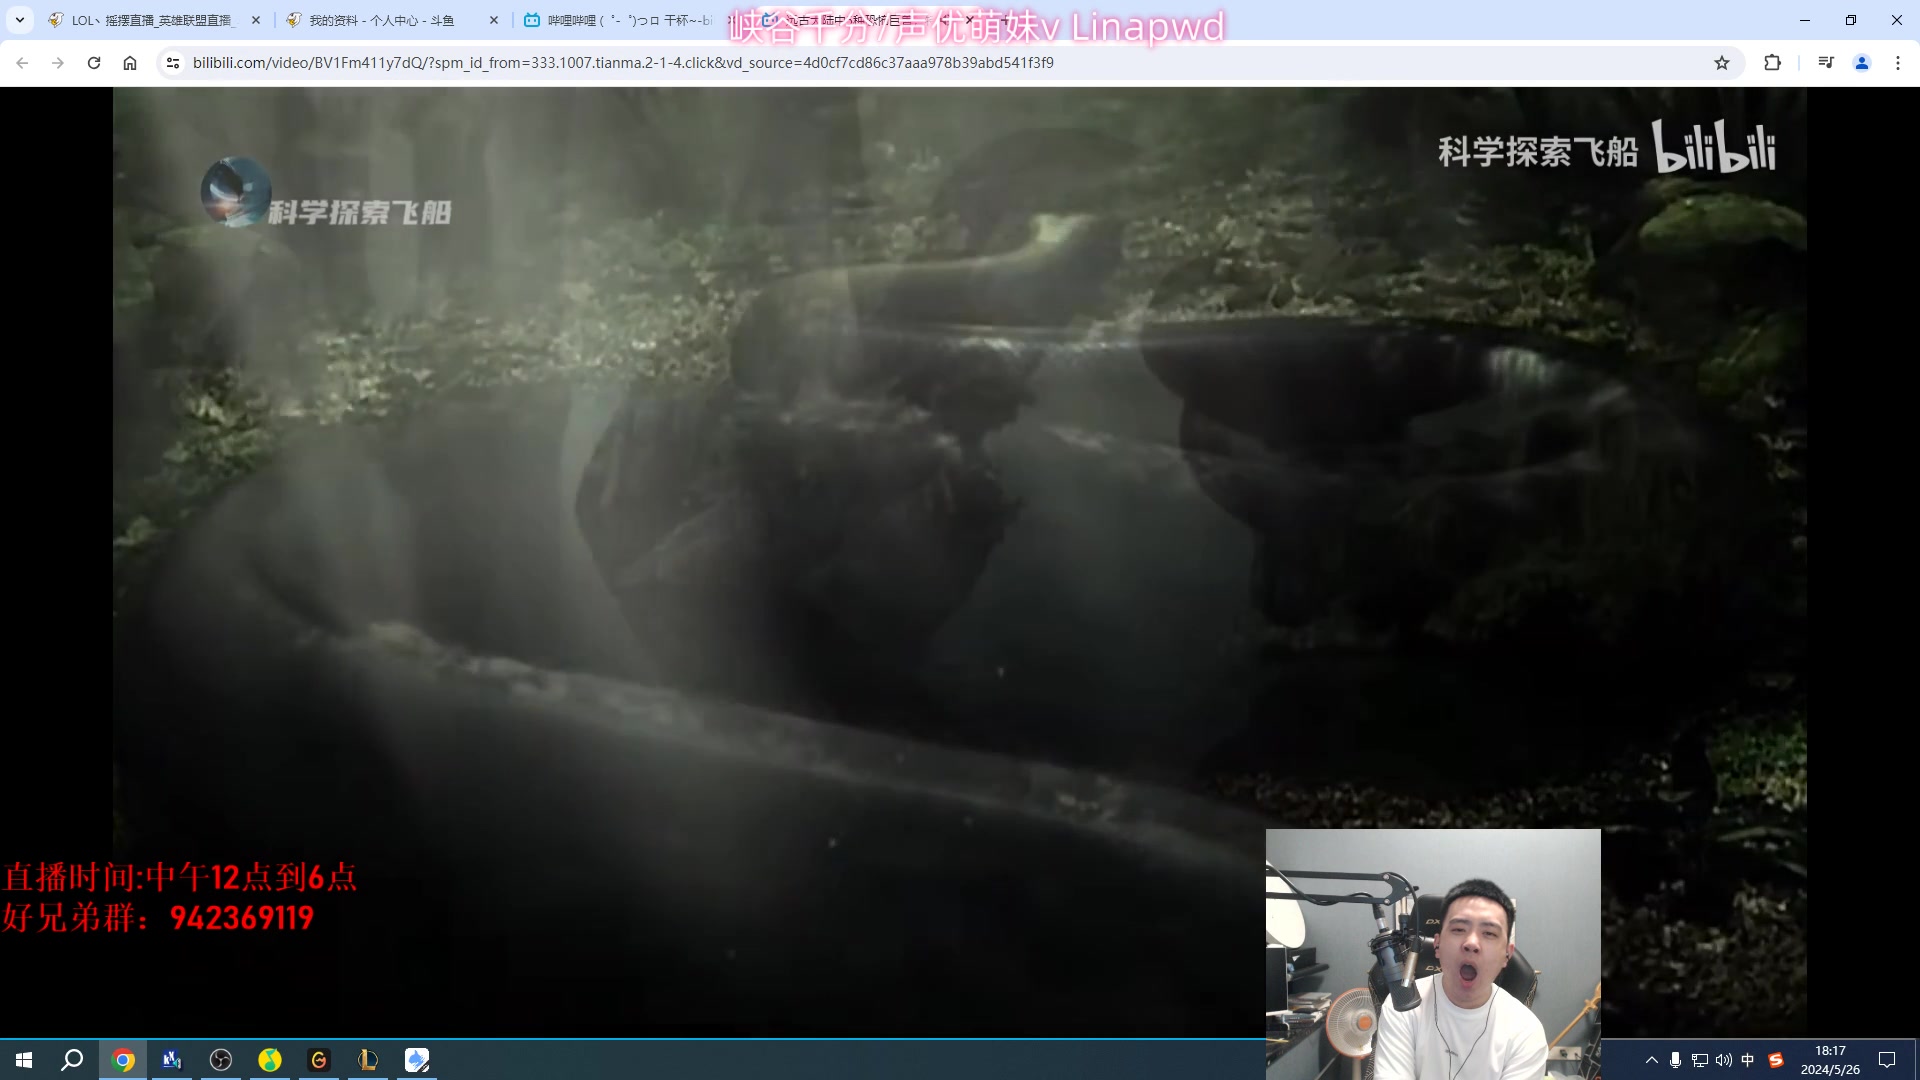Viewport: 1920px width, 1080px height.
Task: Expand the tab search dropdown arrow
Action: [x=19, y=20]
